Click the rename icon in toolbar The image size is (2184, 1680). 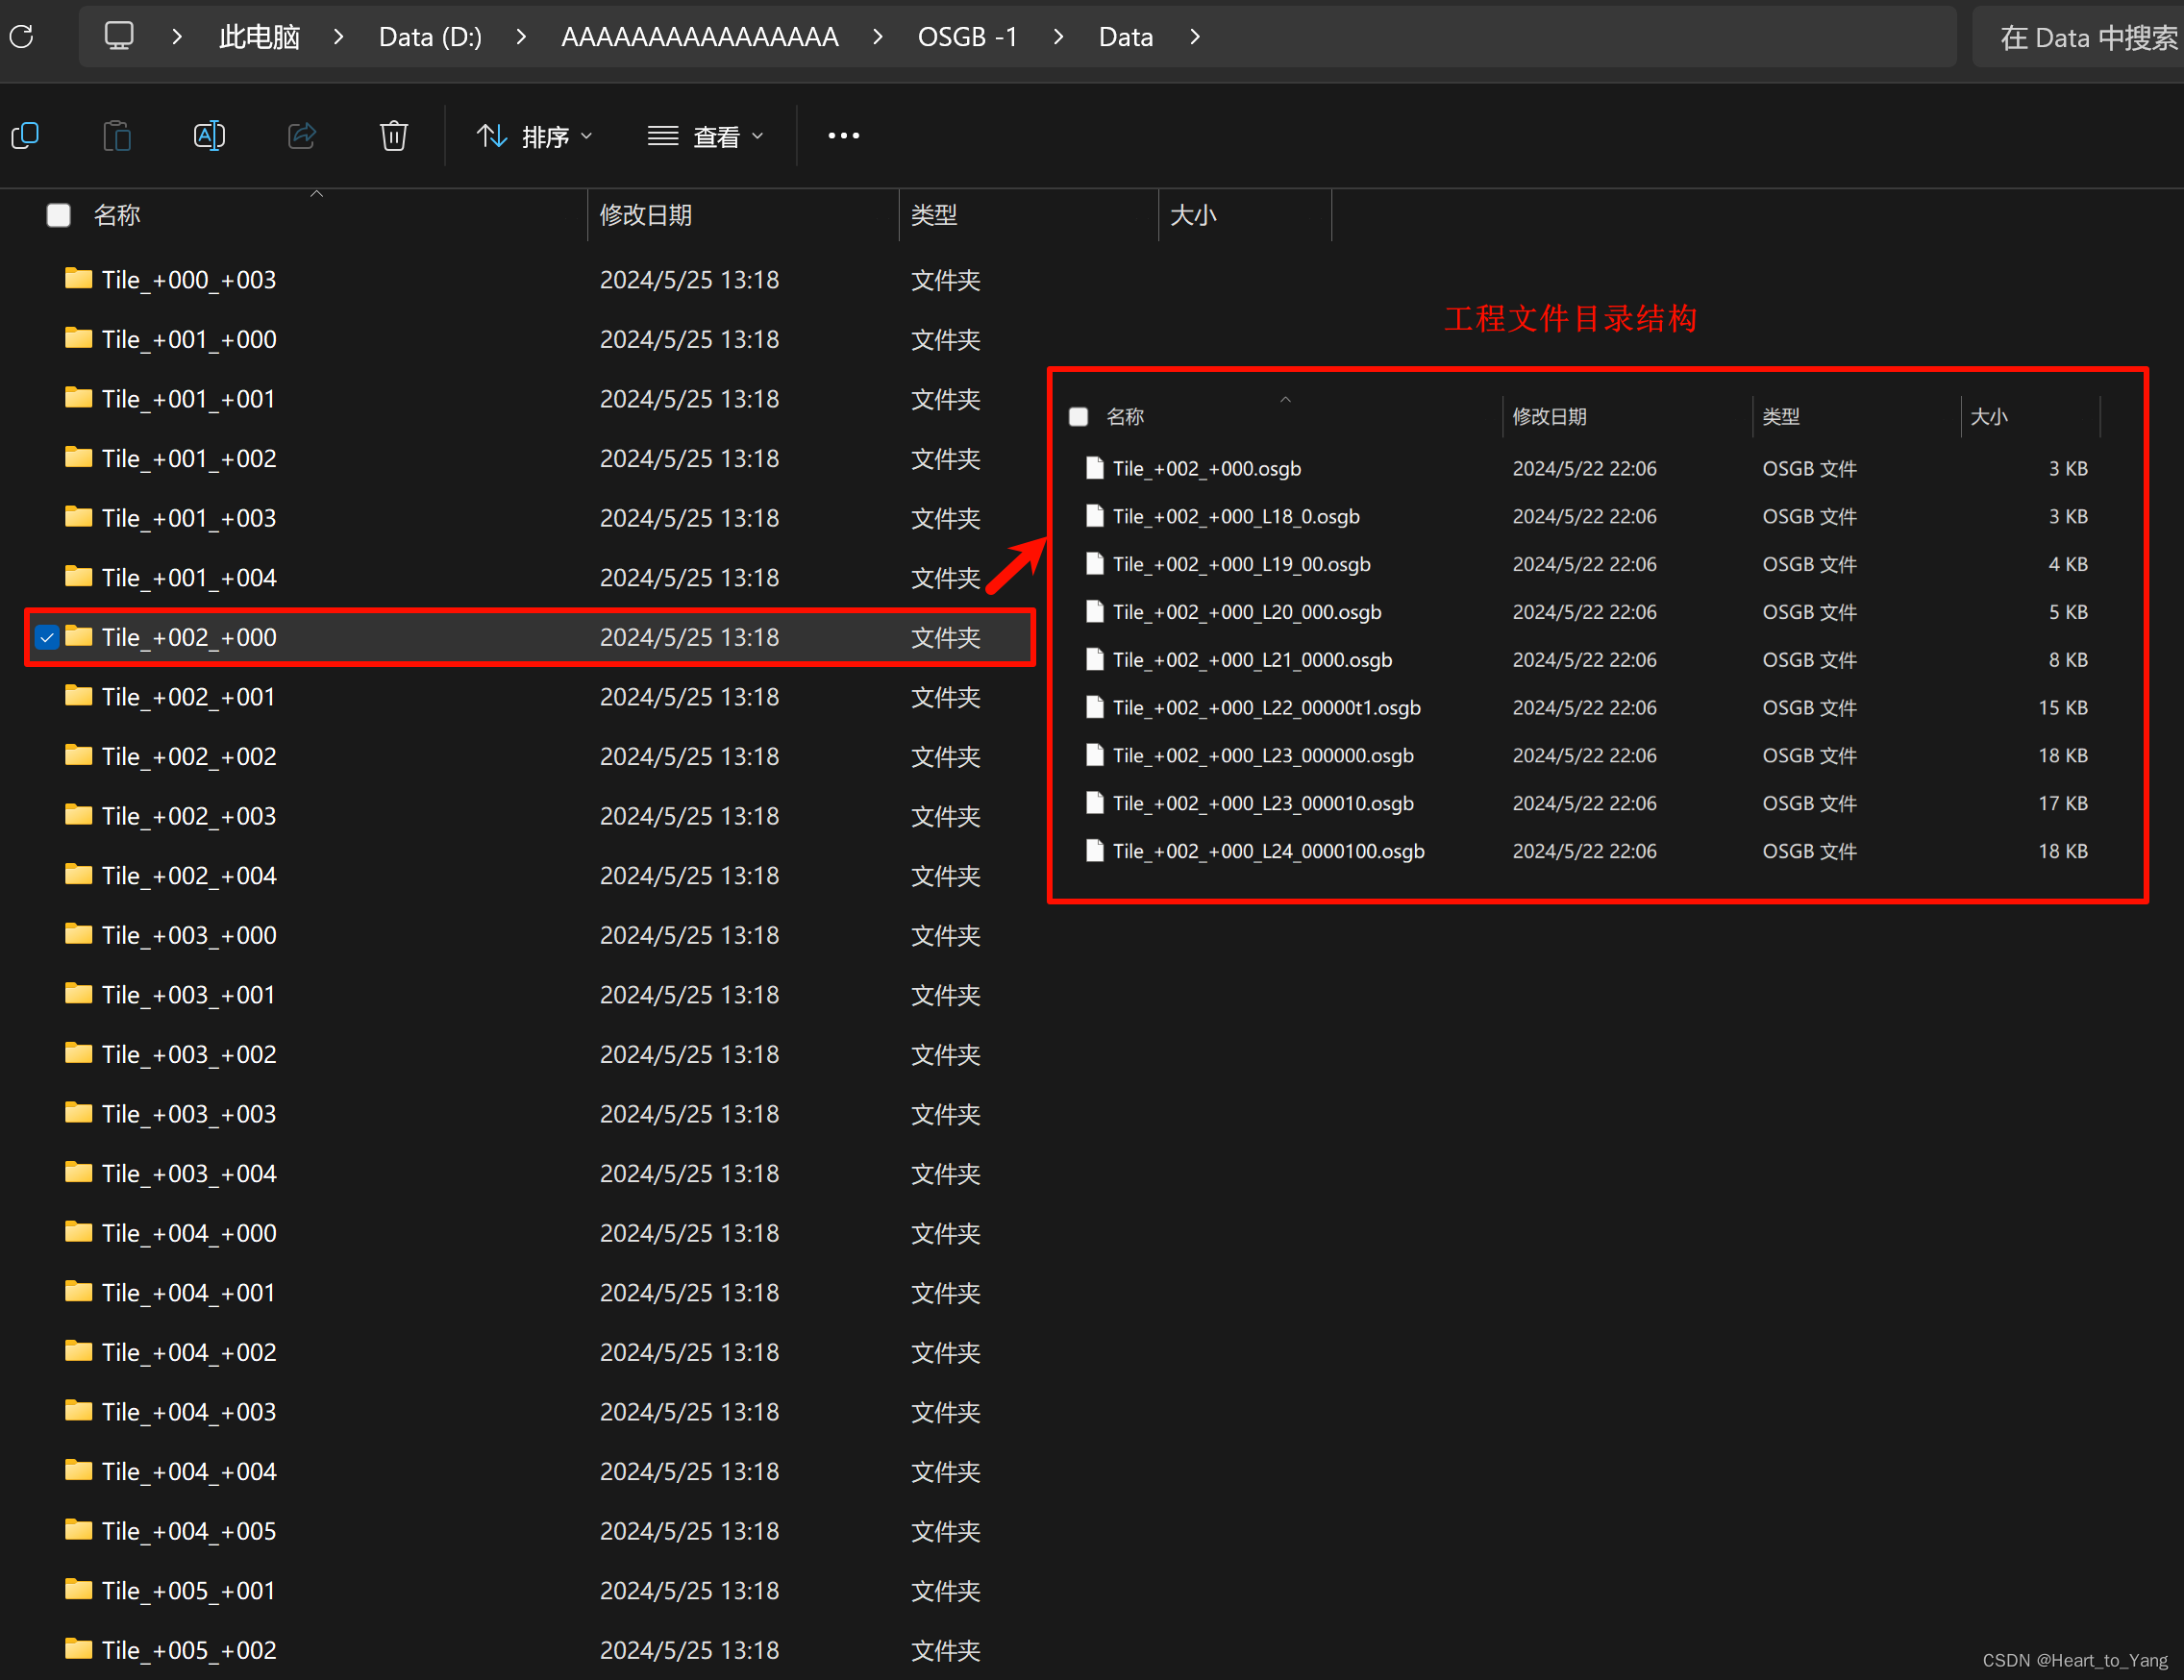click(x=209, y=135)
